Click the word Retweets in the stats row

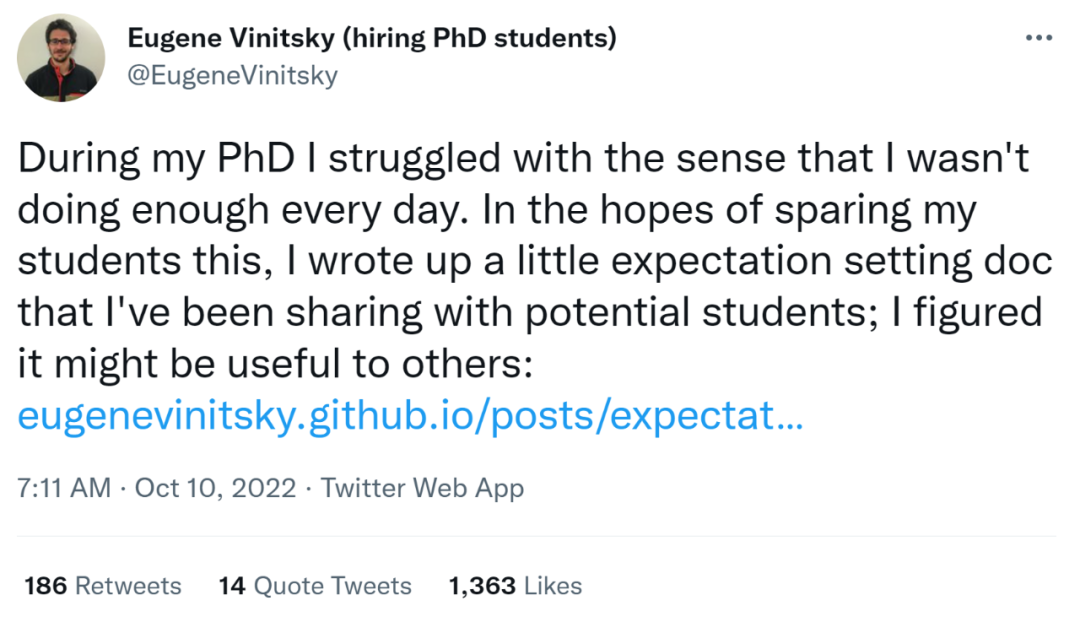click(x=129, y=585)
